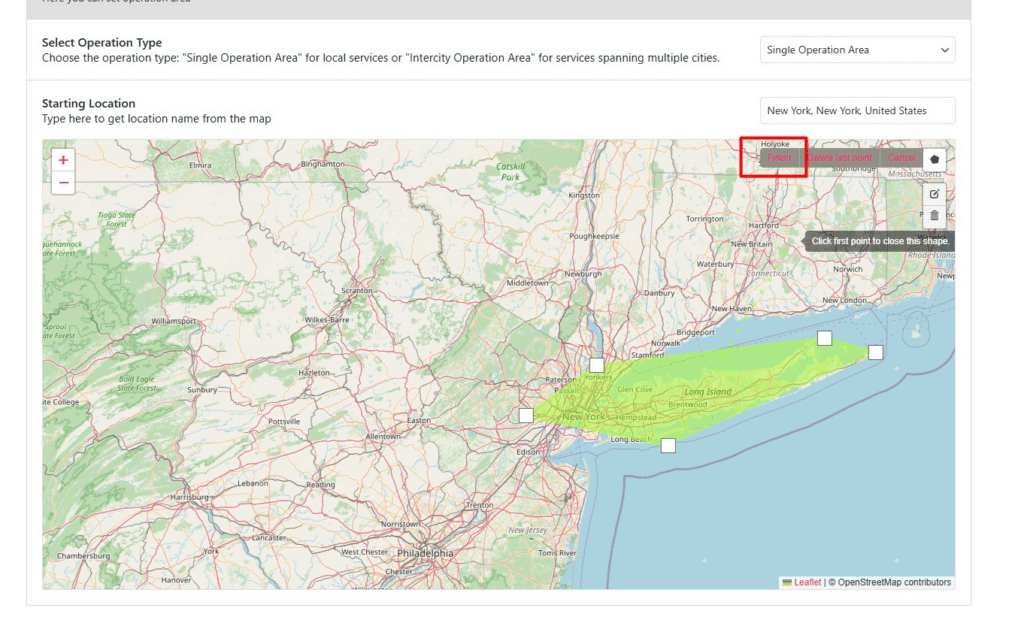This screenshot has height=626, width=1024.
Task: Click Delete last point in the drawing toolbar
Action: point(843,157)
